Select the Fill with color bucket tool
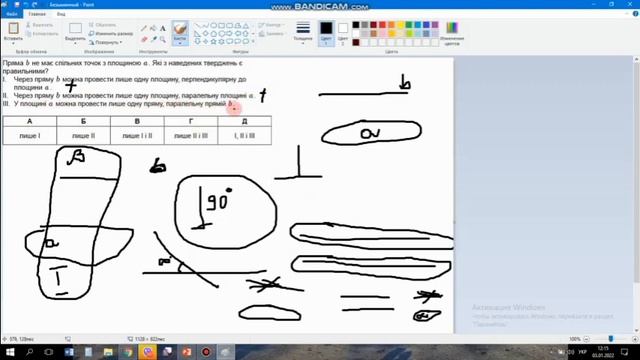 [x=153, y=29]
